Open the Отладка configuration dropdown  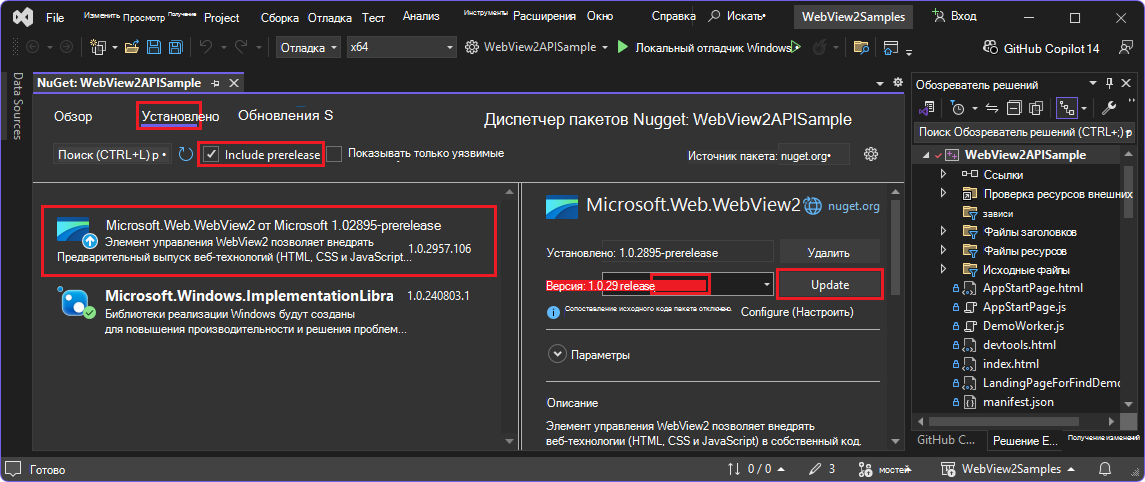click(309, 47)
